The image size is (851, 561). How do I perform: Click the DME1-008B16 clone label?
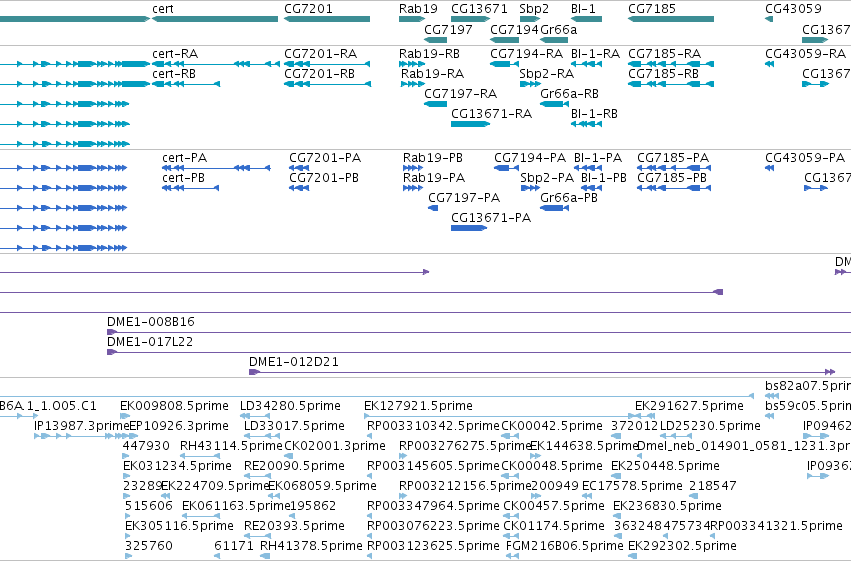click(x=150, y=322)
